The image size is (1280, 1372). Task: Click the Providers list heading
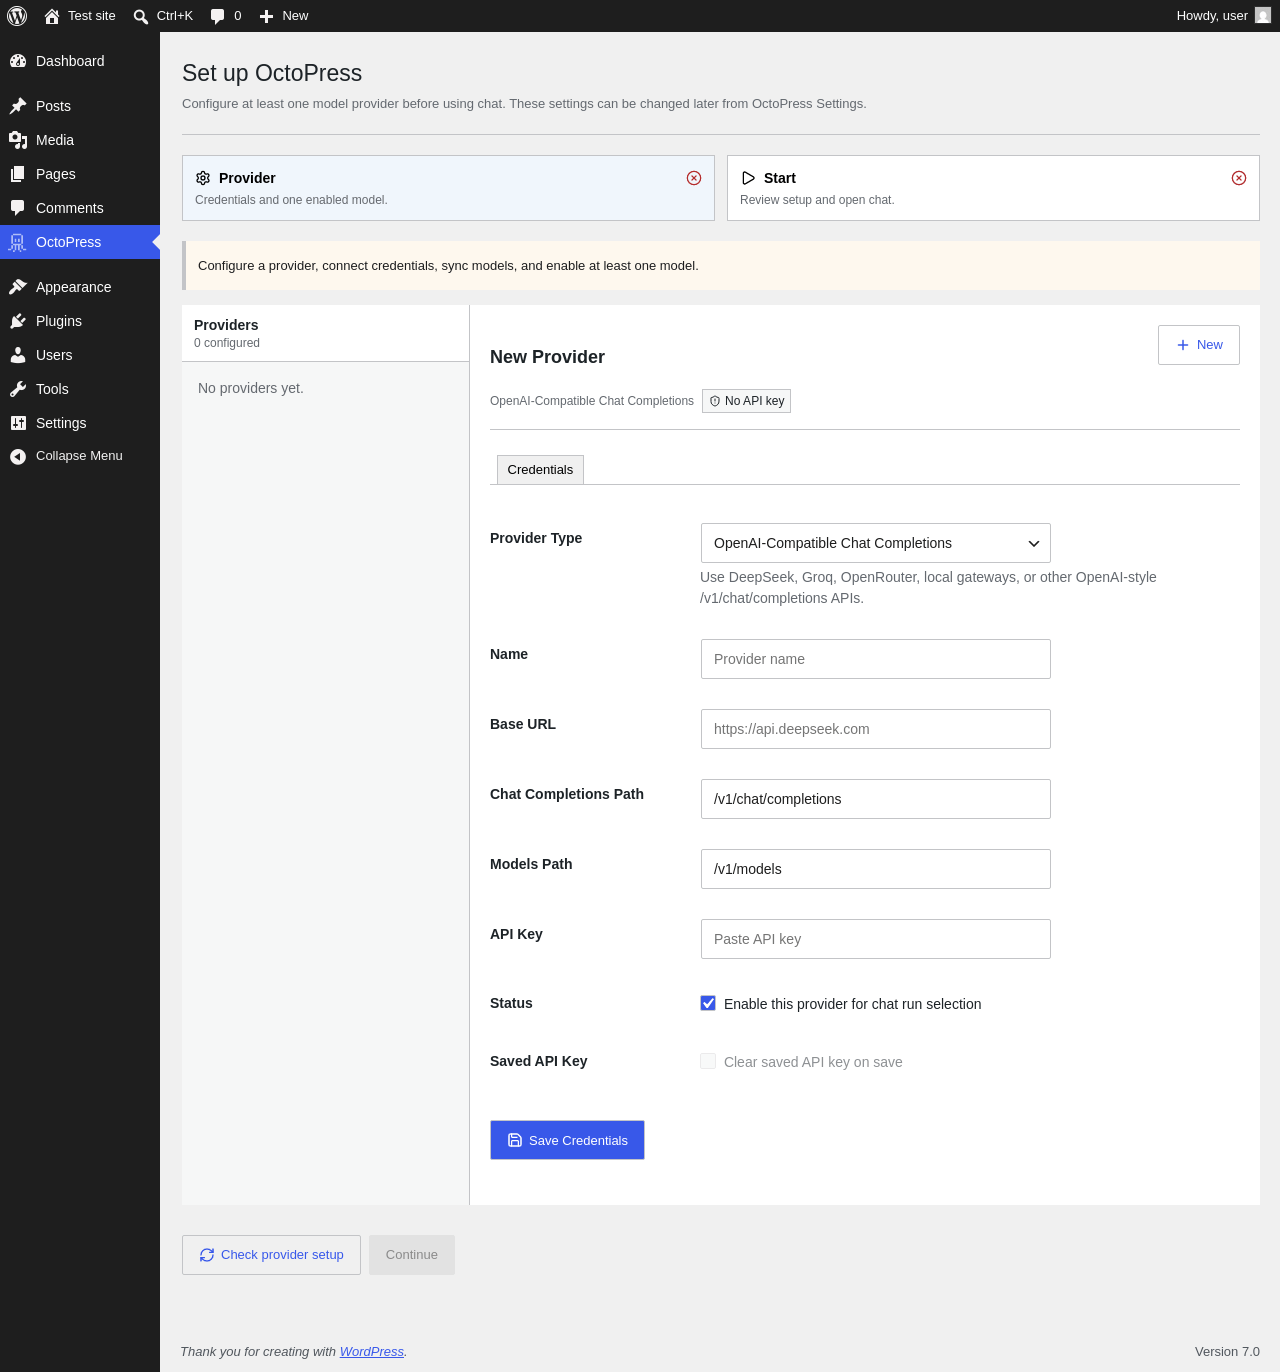(226, 325)
